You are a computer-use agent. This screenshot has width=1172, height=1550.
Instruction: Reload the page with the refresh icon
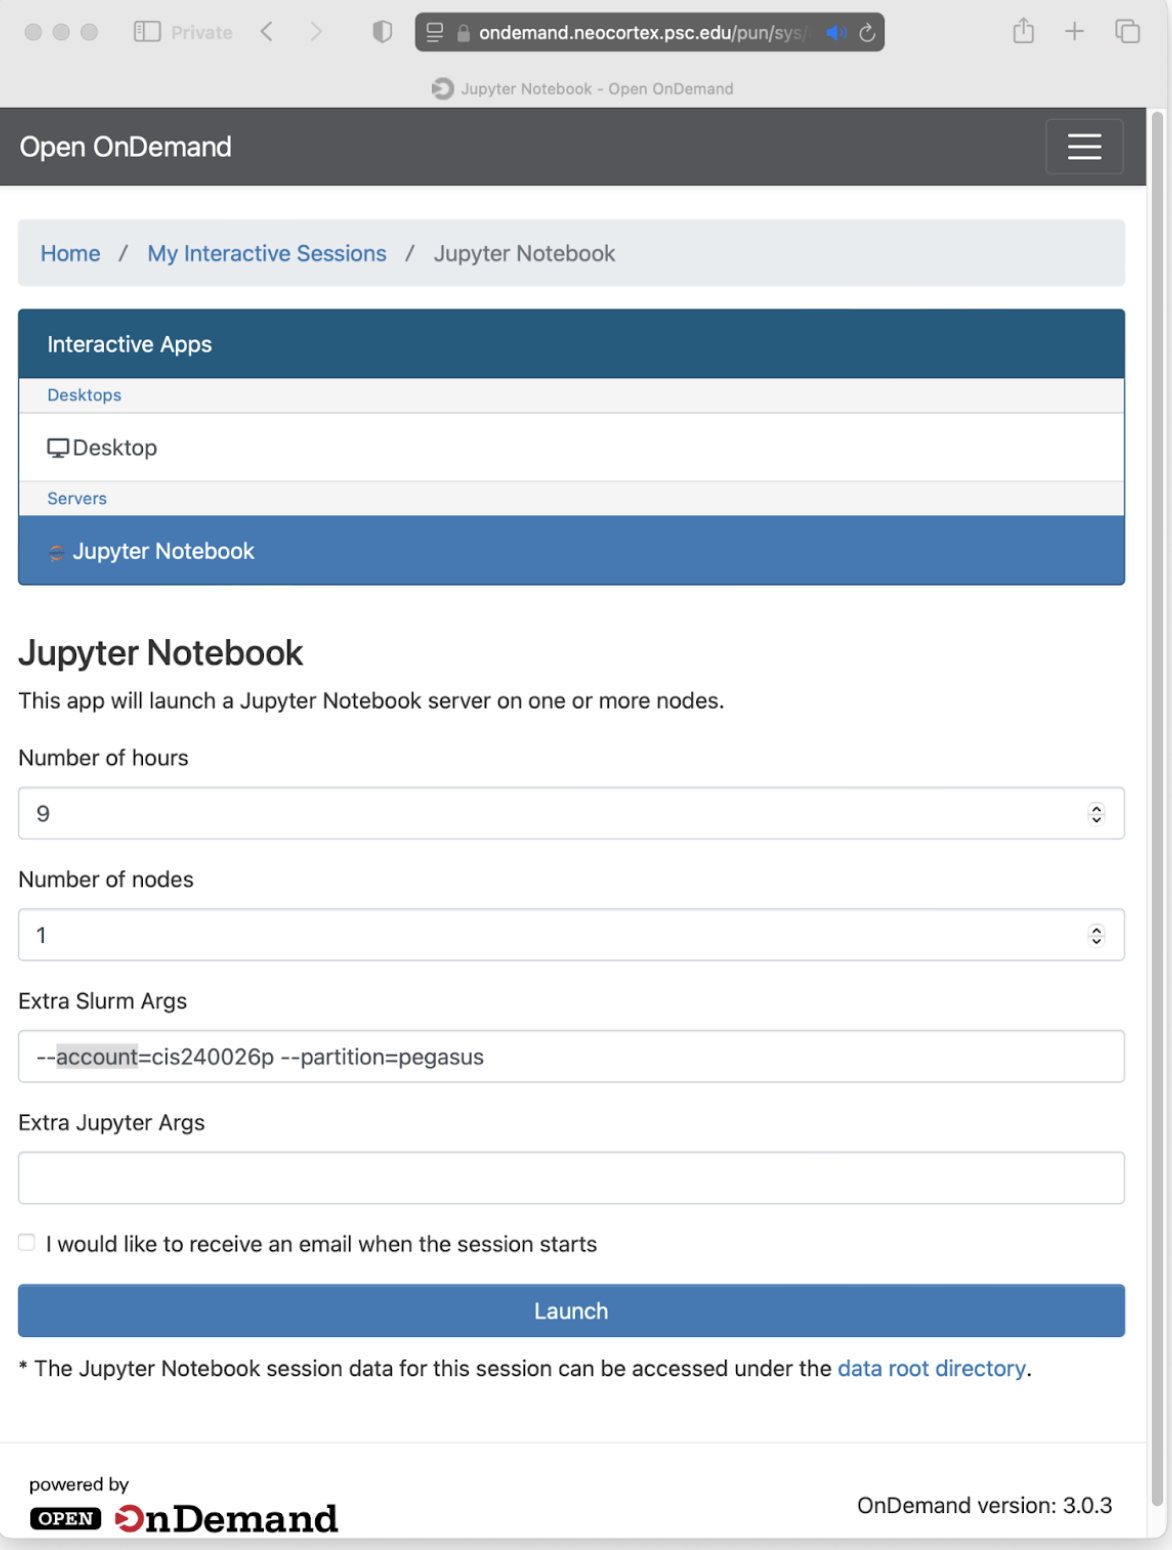point(867,33)
